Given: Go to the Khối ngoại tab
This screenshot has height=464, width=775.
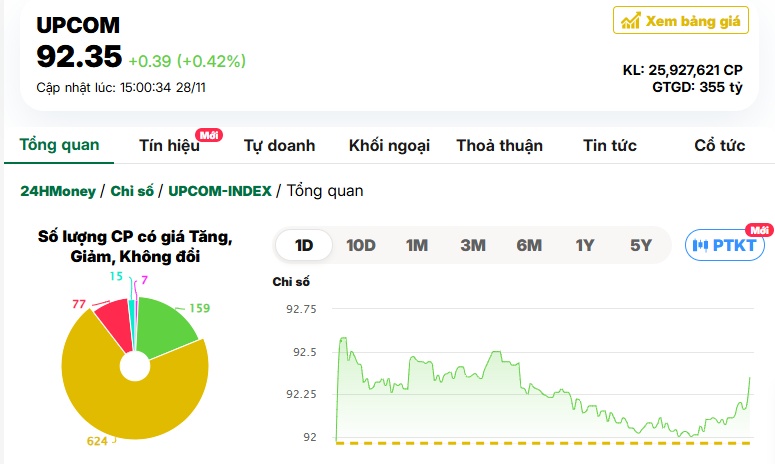Looking at the screenshot, I should click(x=389, y=146).
